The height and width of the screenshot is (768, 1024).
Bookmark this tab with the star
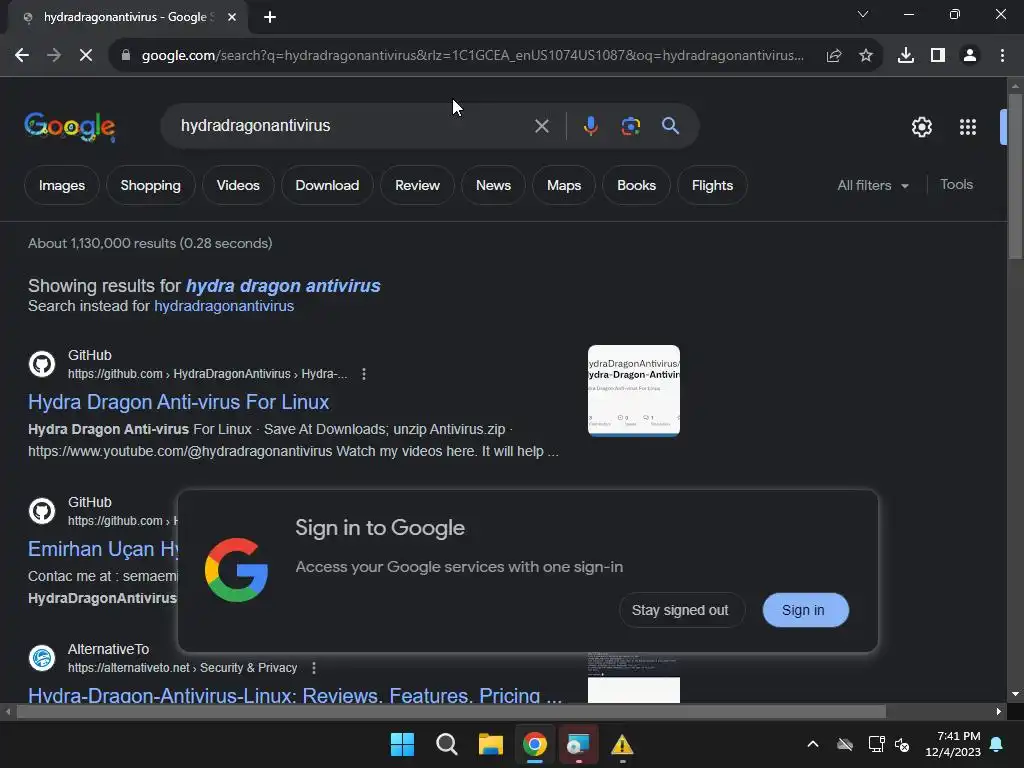pos(866,56)
